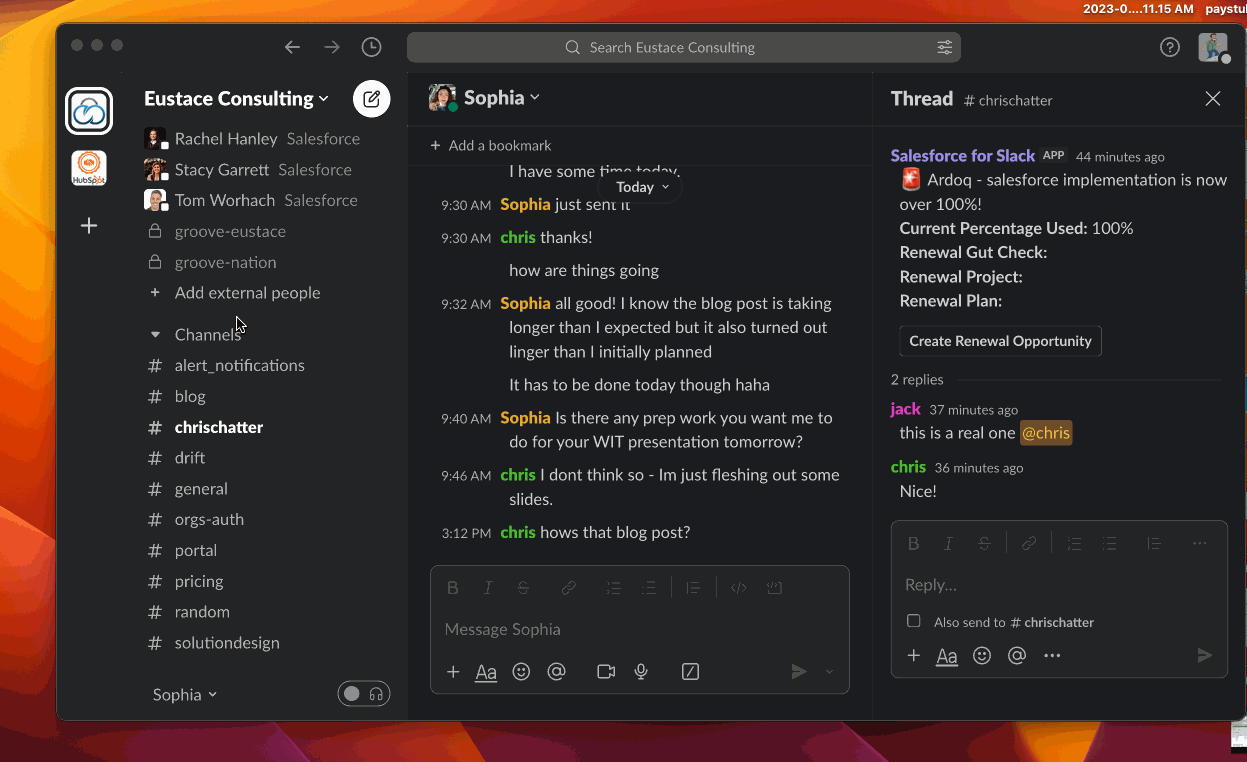Image resolution: width=1247 pixels, height=762 pixels.
Task: Open the Eustace Consulting workspace menu
Action: 236,98
